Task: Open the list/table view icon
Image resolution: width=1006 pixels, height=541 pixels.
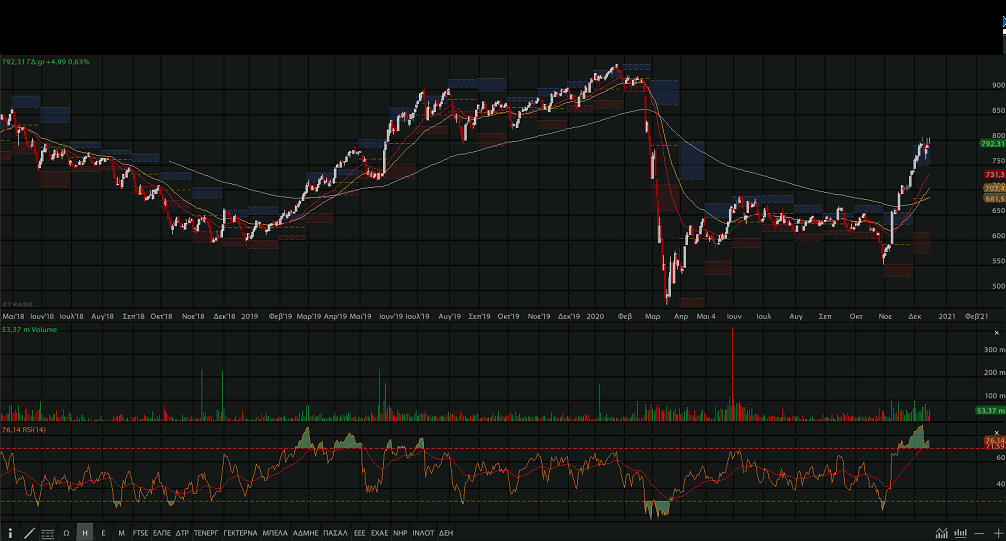Action: pyautogui.click(x=47, y=533)
